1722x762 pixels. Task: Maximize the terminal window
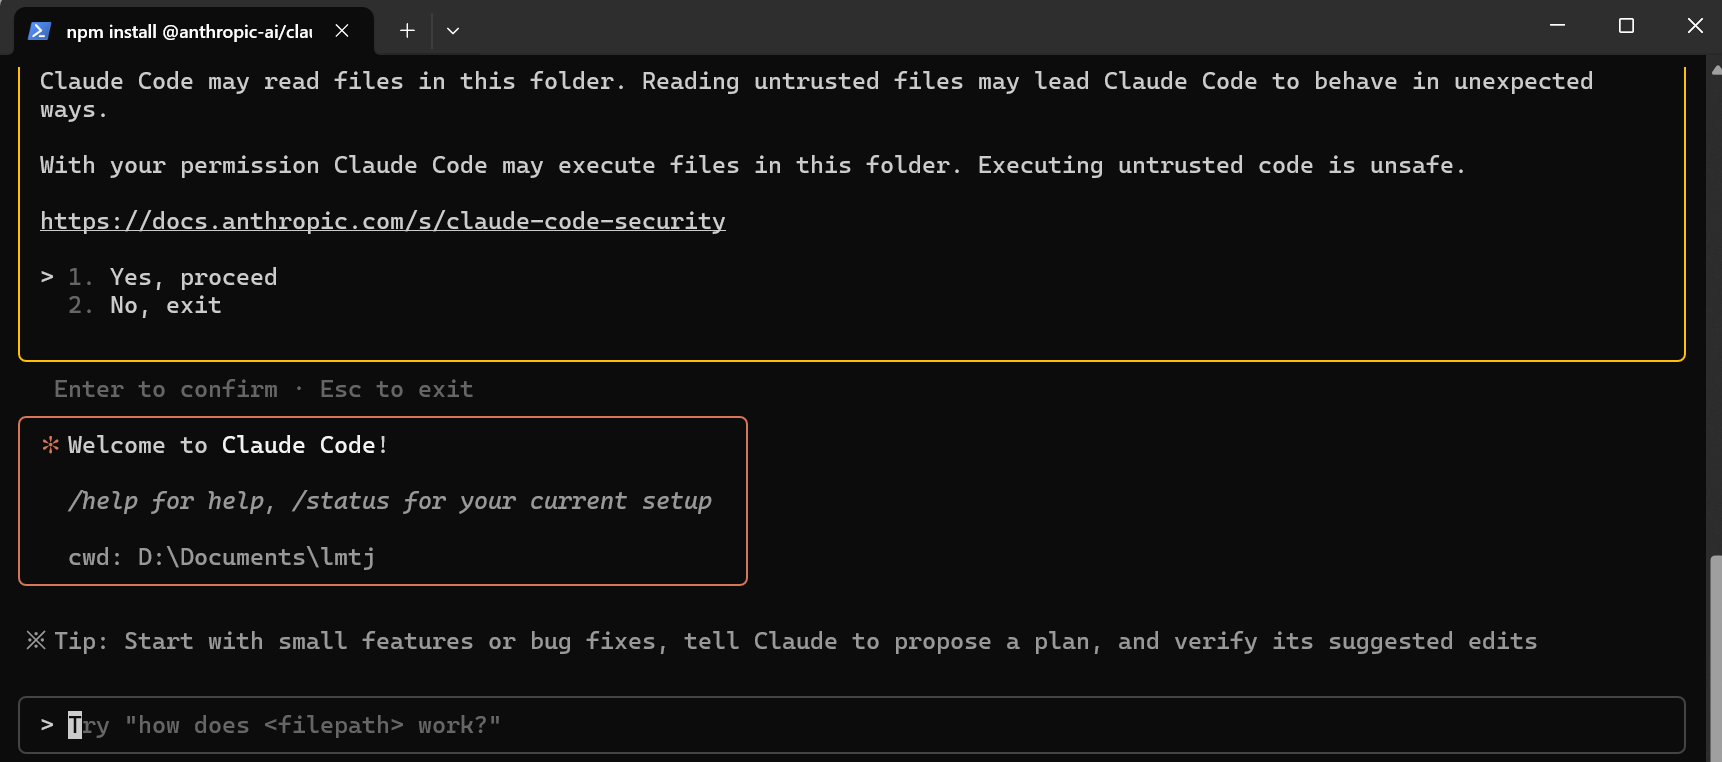click(x=1626, y=27)
